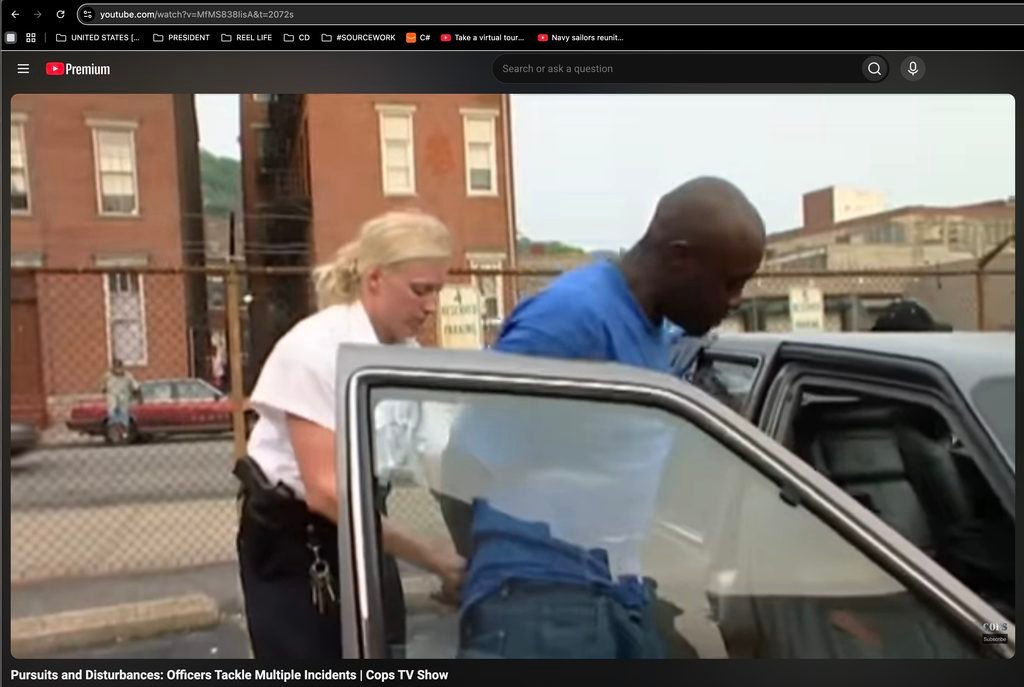Click the search magnifier button
The height and width of the screenshot is (687, 1024).
[874, 69]
